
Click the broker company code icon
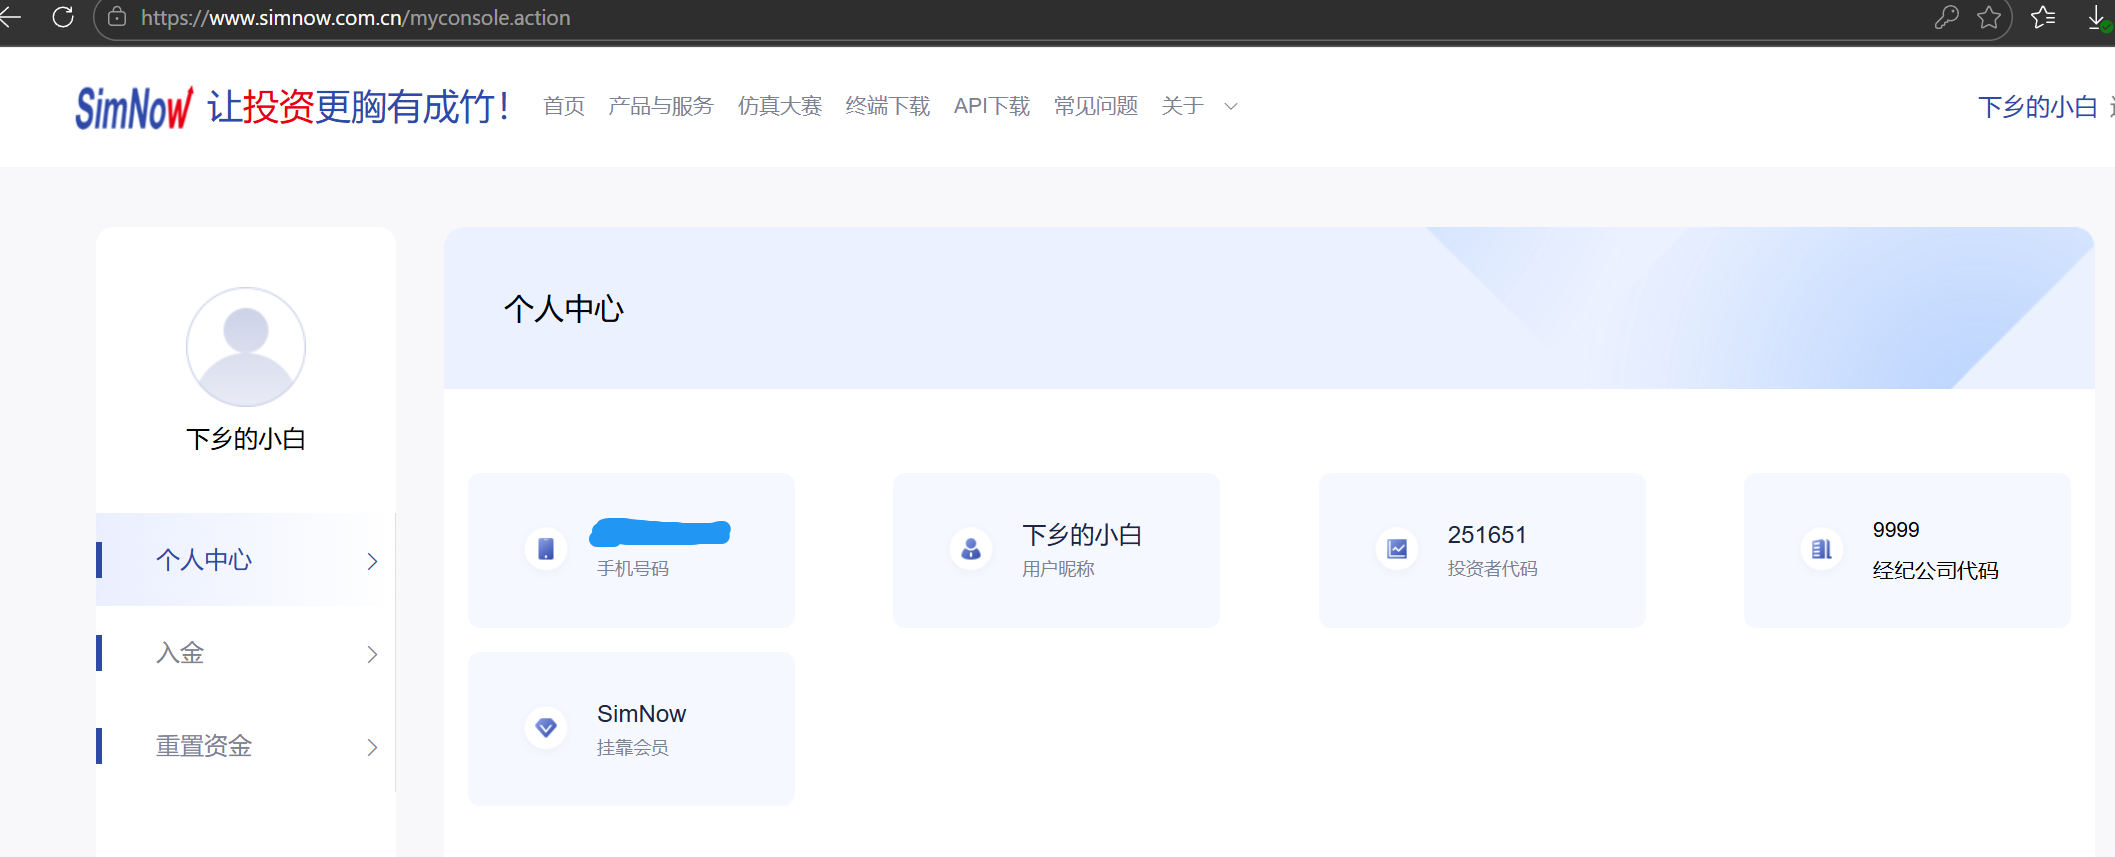pos(1822,549)
